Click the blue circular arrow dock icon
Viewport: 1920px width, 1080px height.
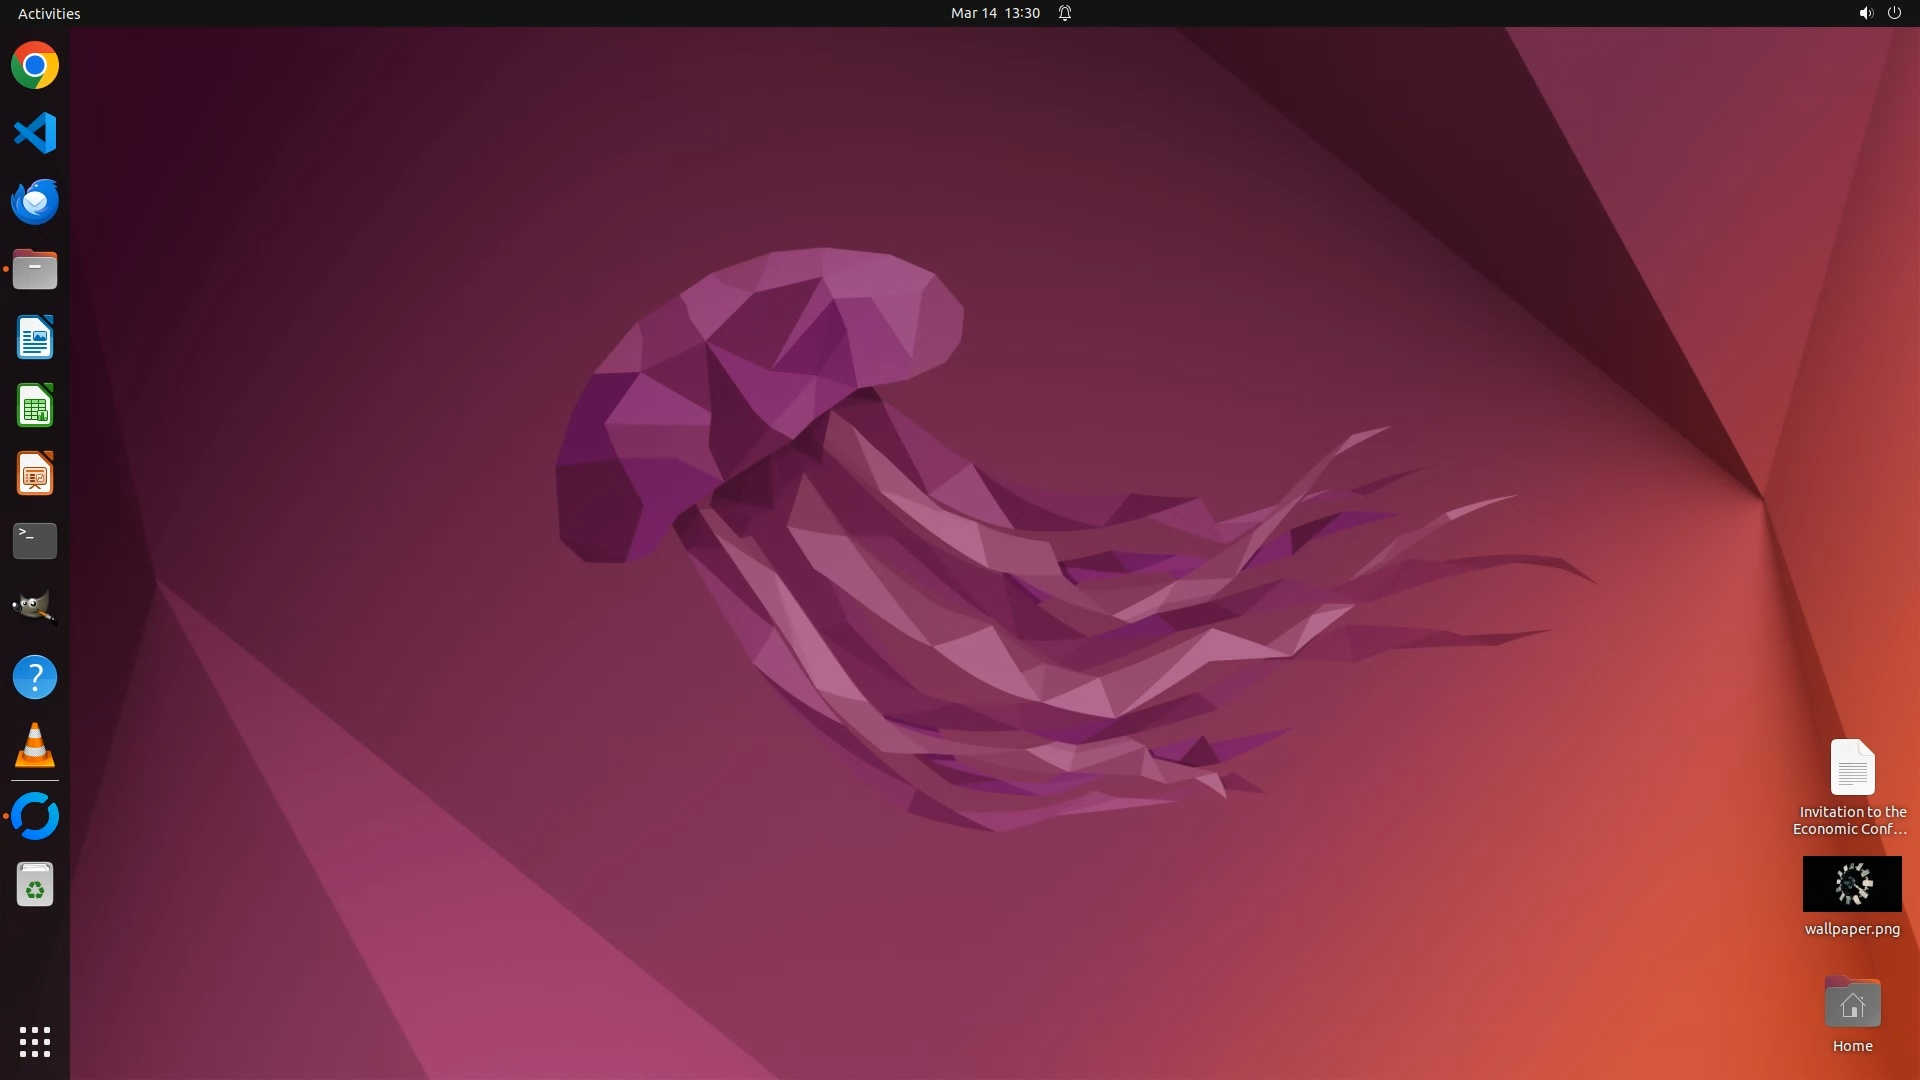pos(35,816)
